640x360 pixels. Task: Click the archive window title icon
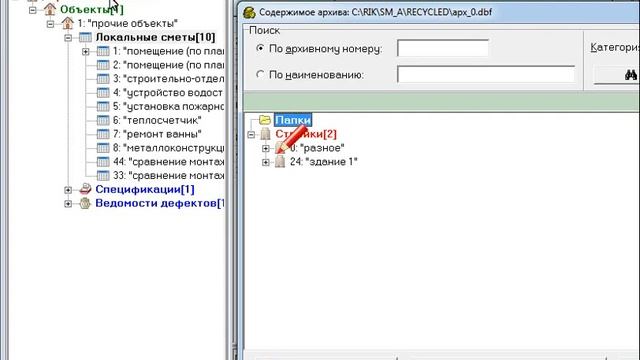click(x=249, y=13)
